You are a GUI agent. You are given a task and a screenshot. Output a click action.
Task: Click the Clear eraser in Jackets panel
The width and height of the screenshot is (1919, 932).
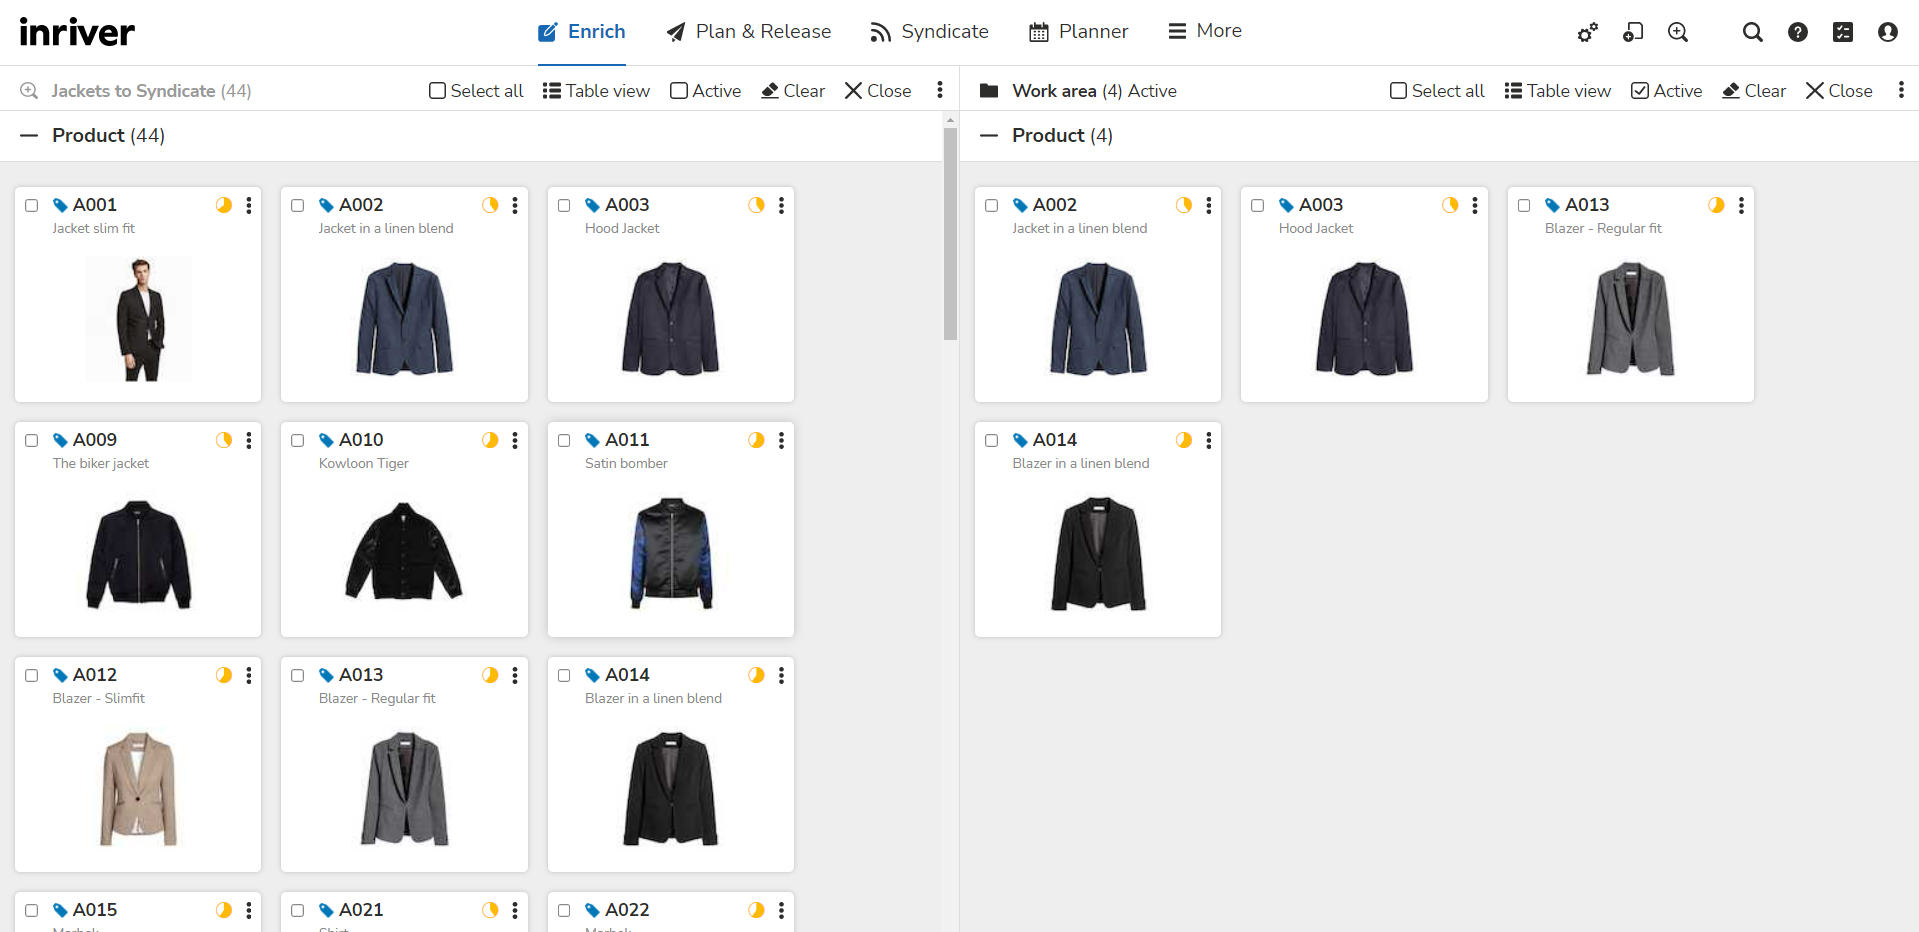click(x=792, y=91)
